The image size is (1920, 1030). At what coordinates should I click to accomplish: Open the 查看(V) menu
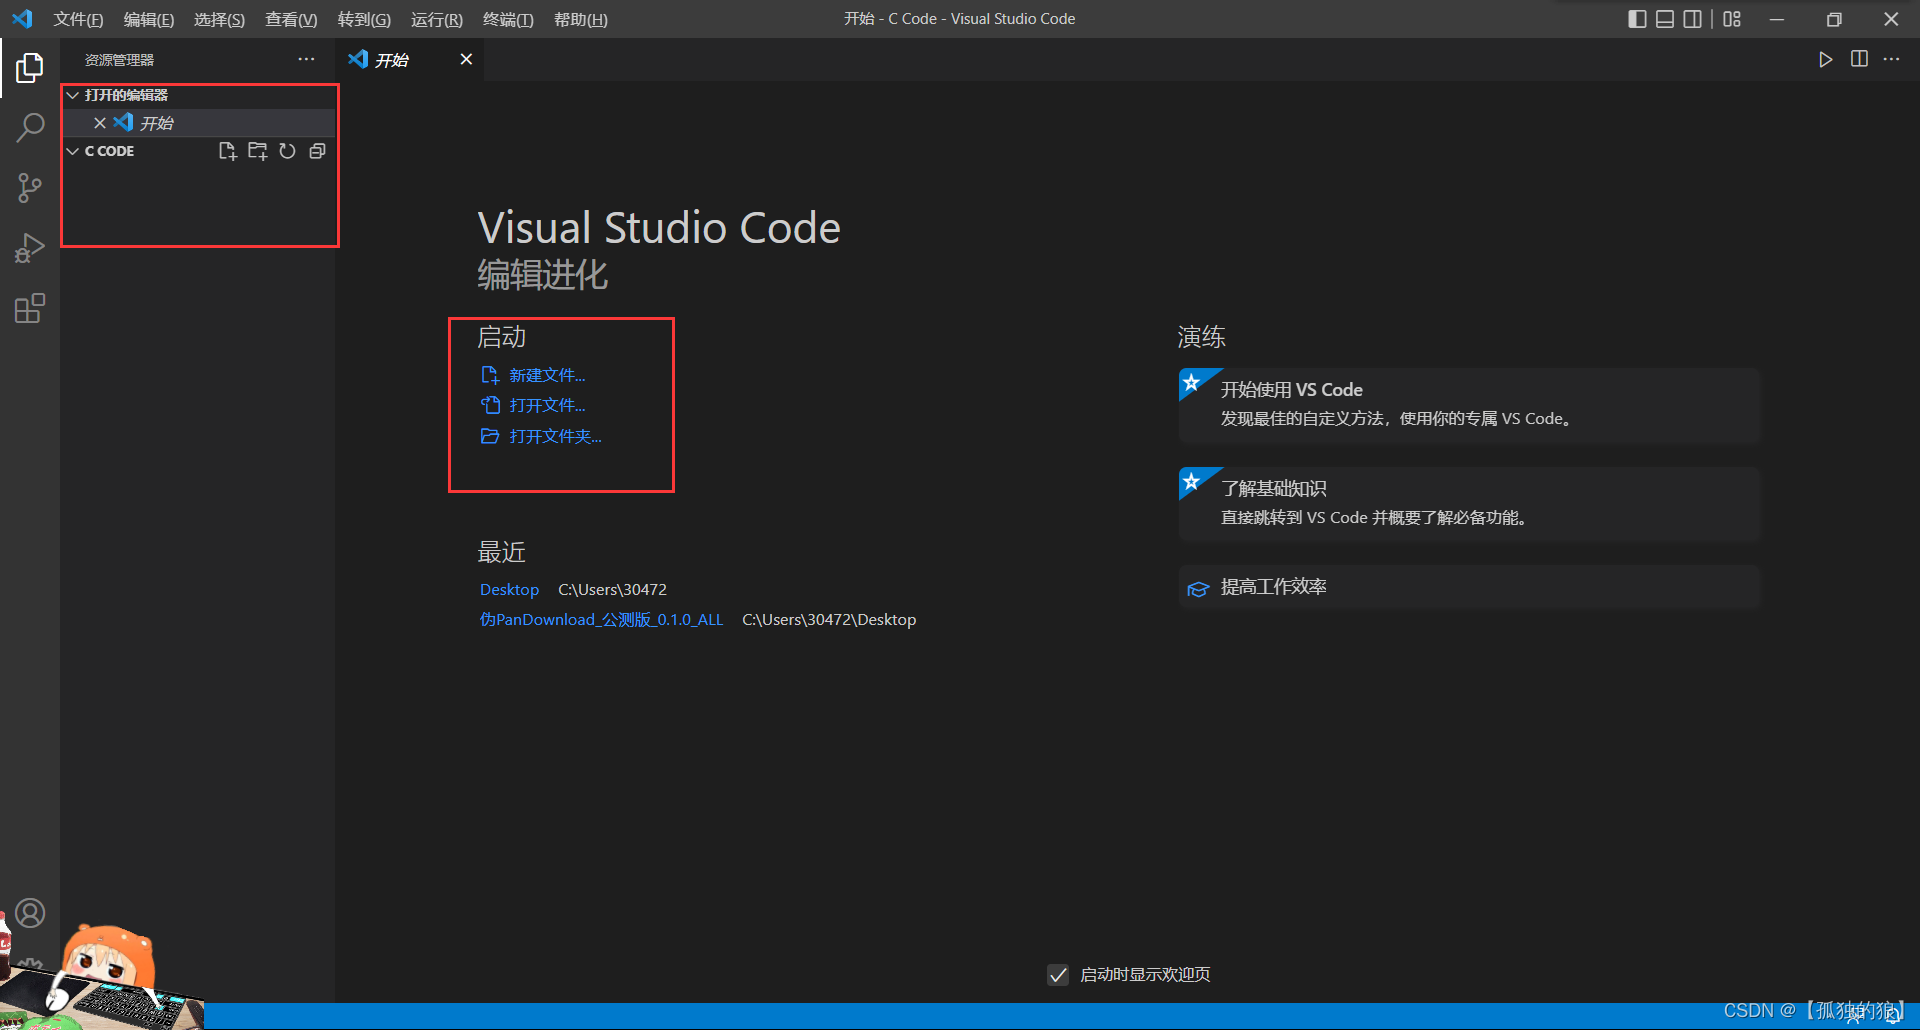pos(291,20)
